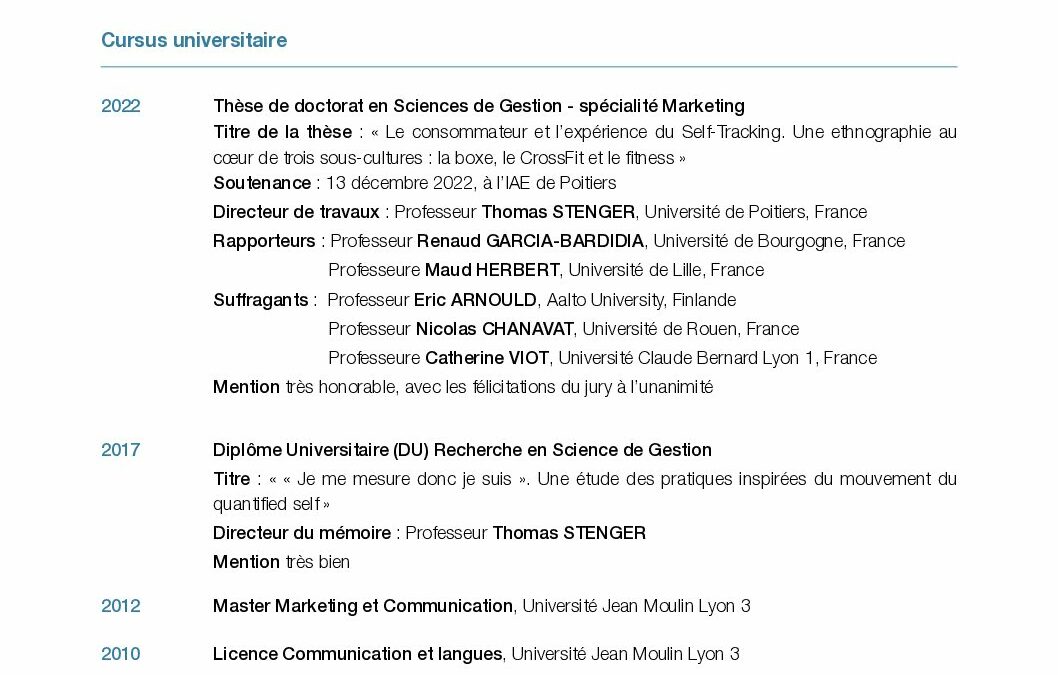The height and width of the screenshot is (675, 1058).
Task: Click the Mention très bien line
Action: (x=281, y=562)
